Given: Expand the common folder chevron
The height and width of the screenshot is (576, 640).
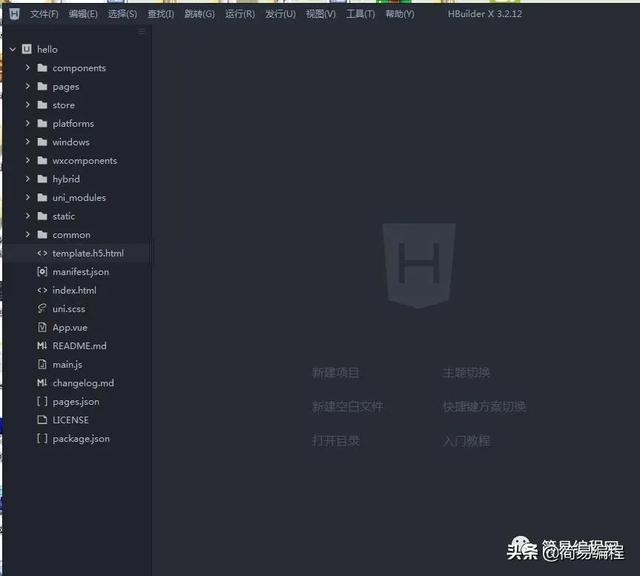Looking at the screenshot, I should click(28, 234).
